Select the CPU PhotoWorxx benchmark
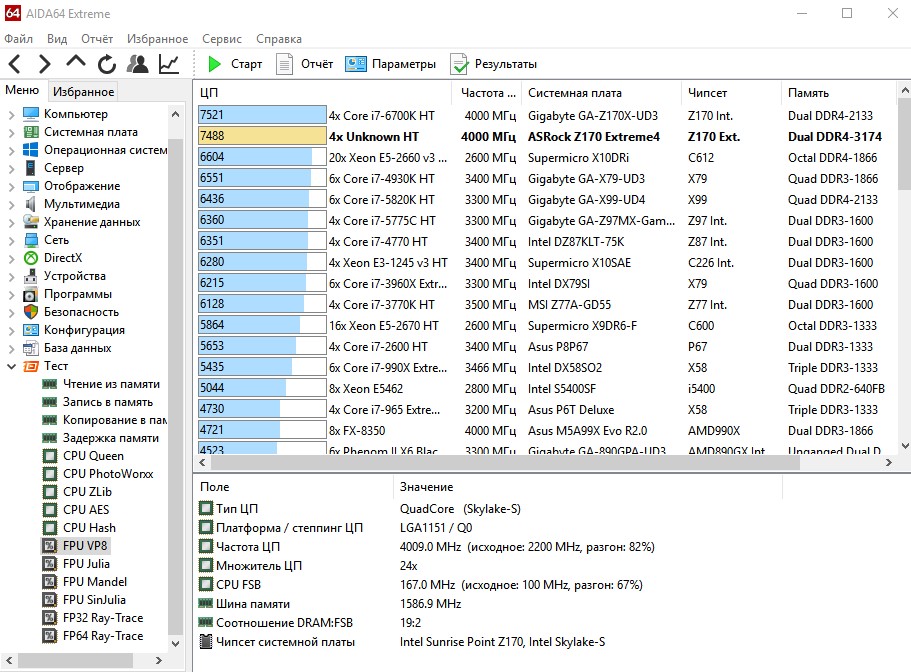 coord(98,474)
